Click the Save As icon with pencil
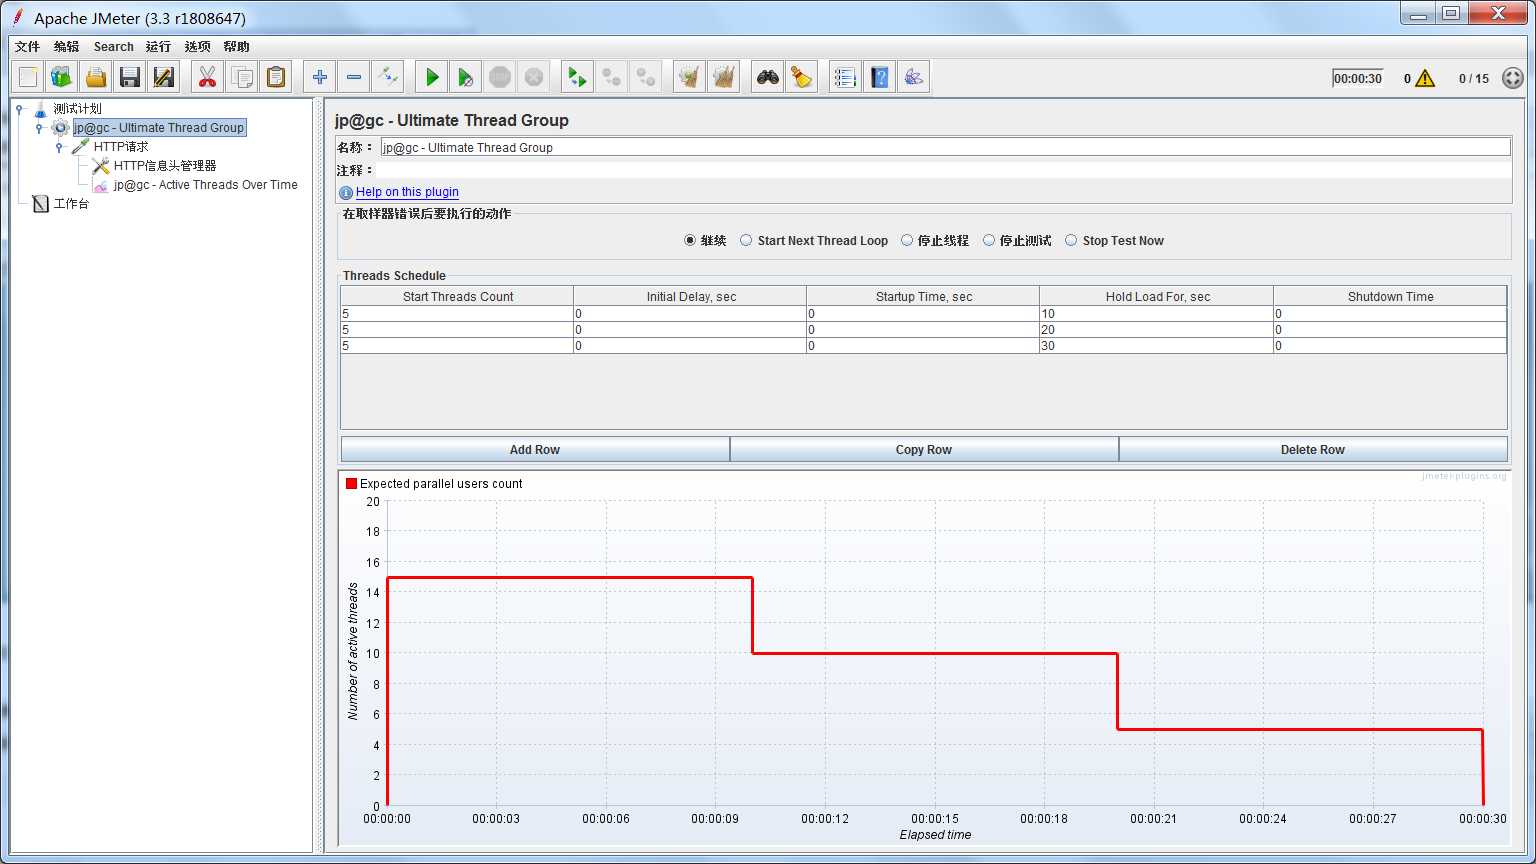The image size is (1536, 864). click(164, 77)
